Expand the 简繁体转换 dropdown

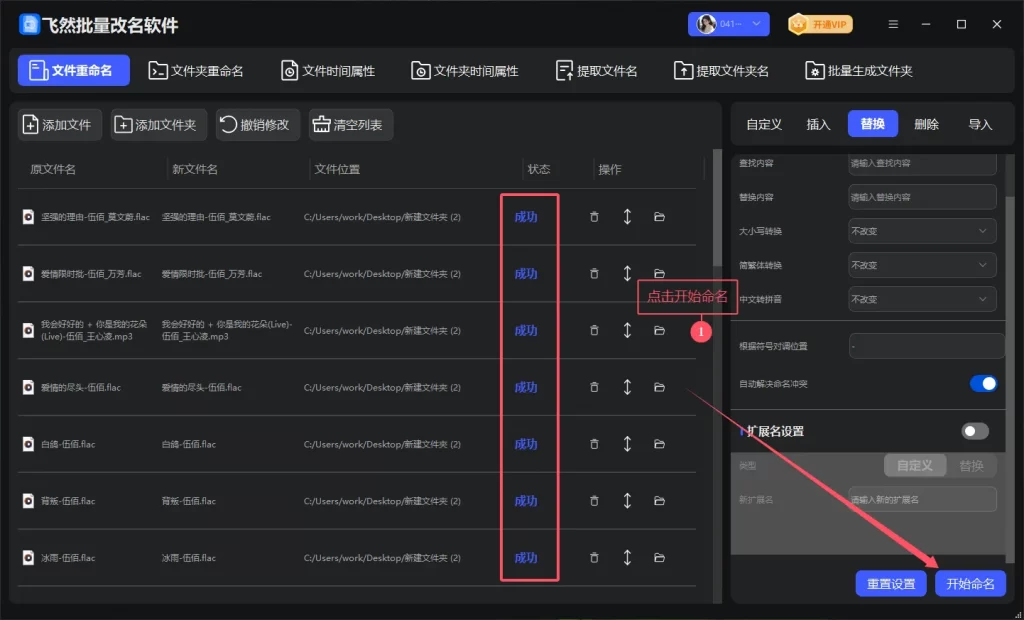click(x=921, y=265)
